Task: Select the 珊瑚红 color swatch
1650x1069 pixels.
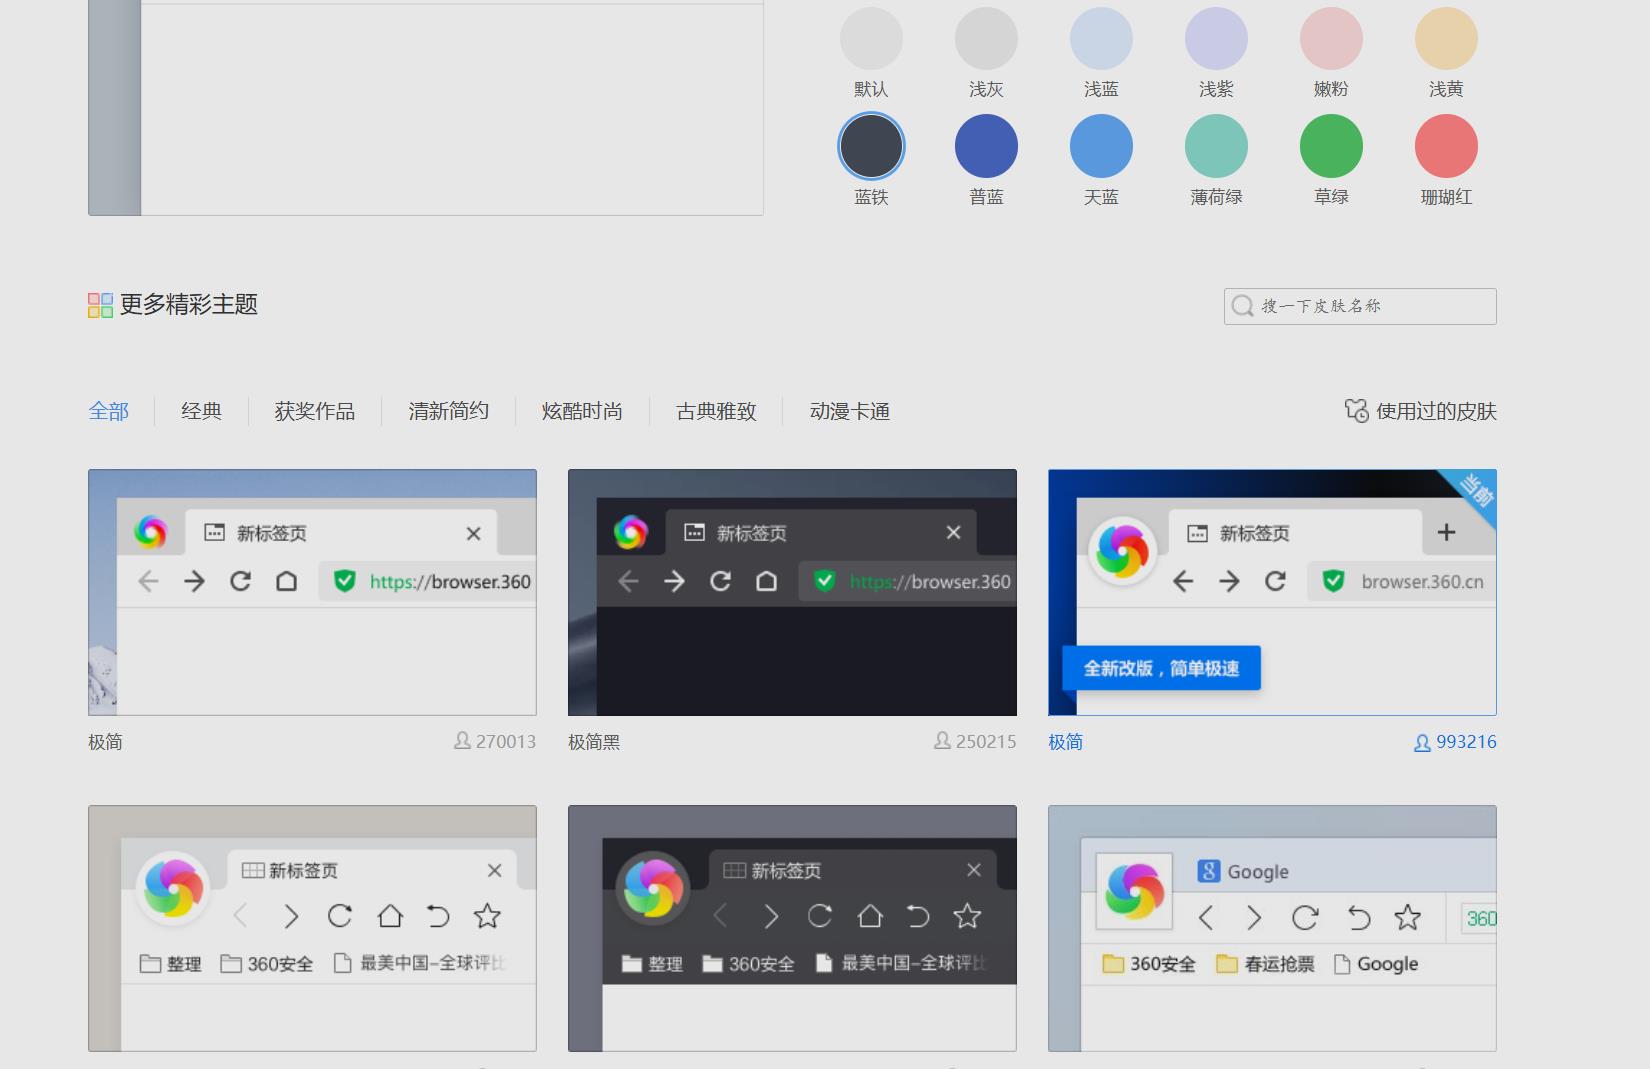Action: point(1445,146)
